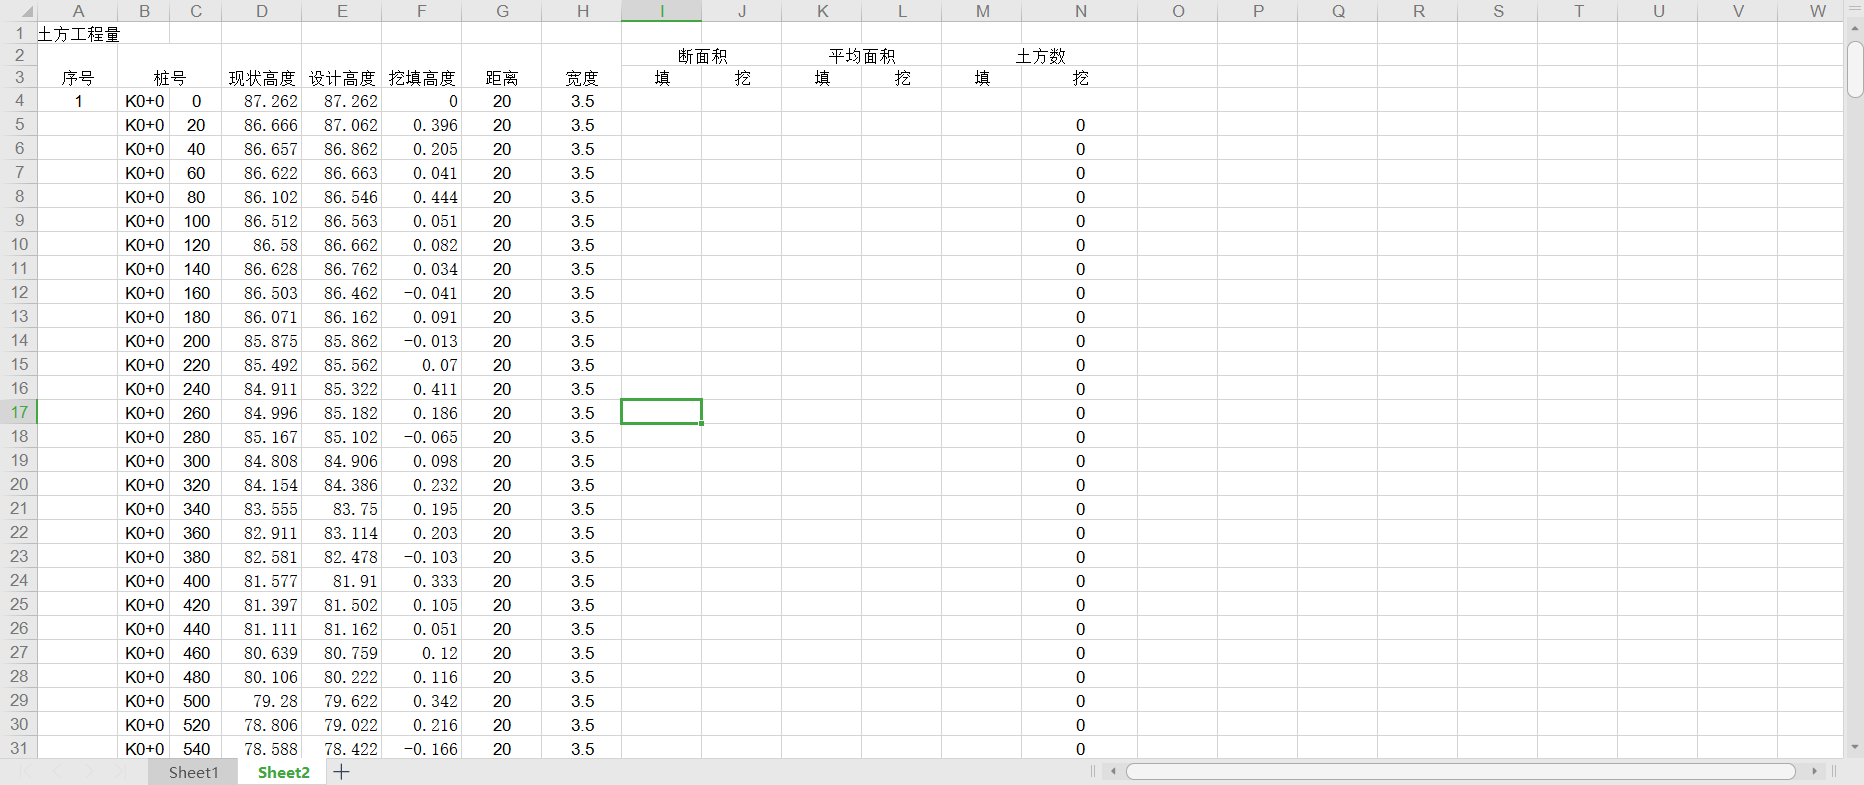Add a new sheet with plus icon

tap(341, 772)
